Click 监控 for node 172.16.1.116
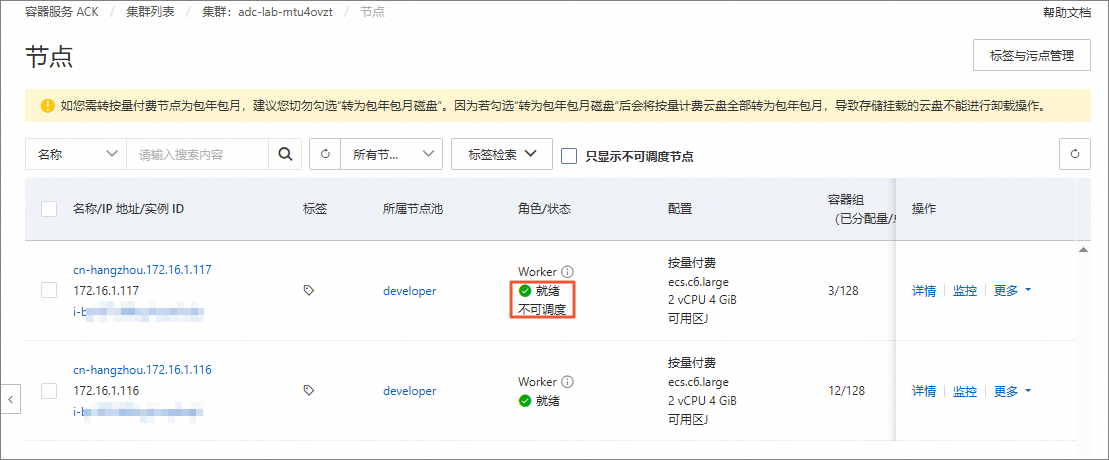1109x460 pixels. 965,391
